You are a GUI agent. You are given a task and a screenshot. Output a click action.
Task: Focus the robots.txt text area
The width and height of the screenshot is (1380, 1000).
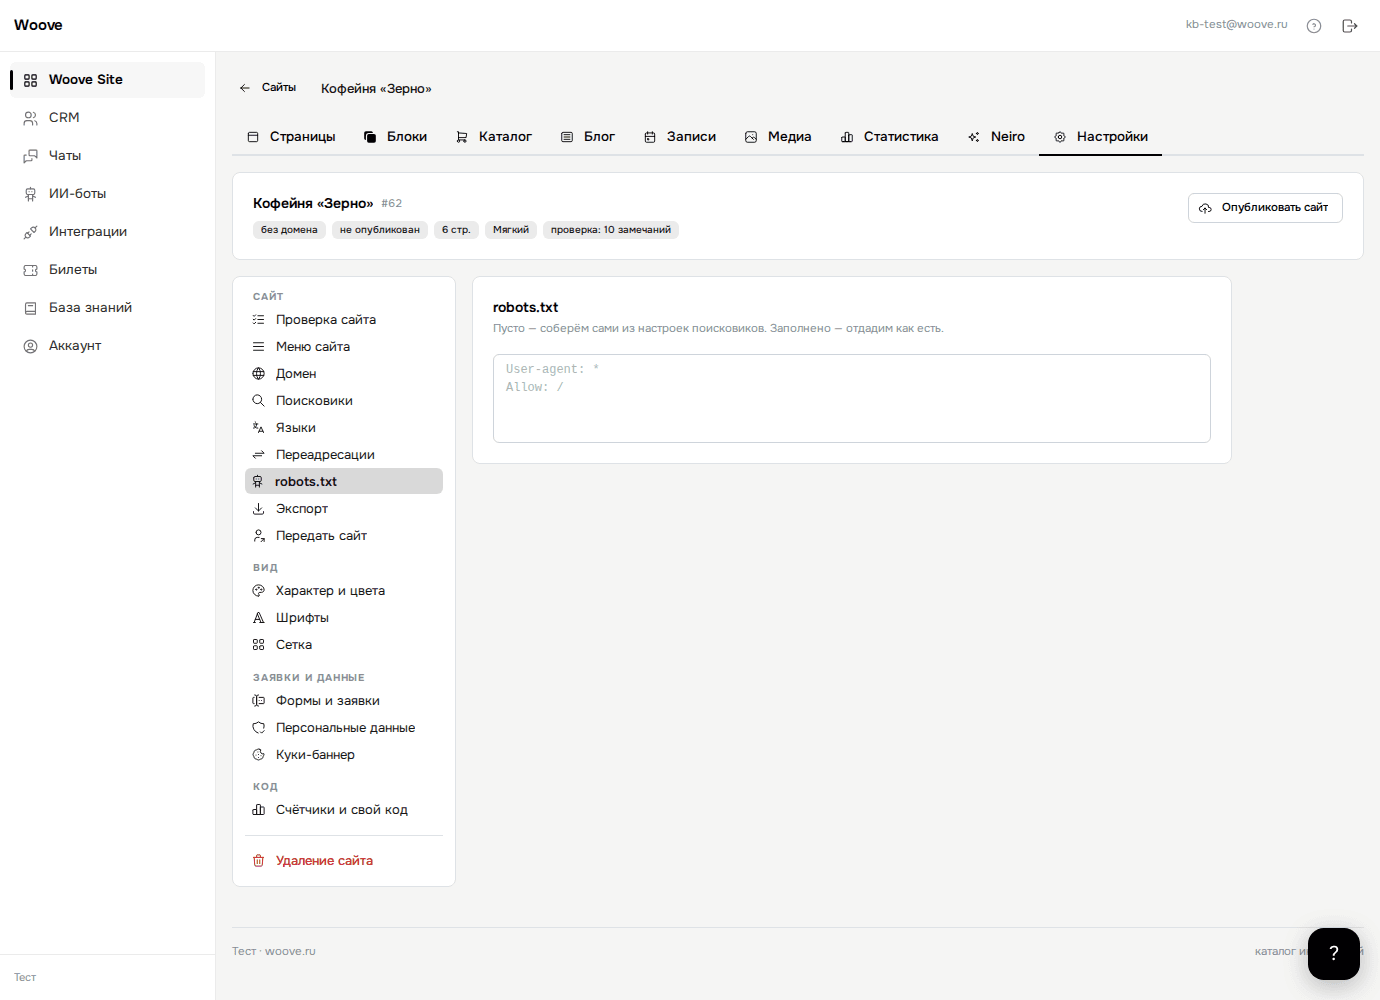(x=852, y=398)
